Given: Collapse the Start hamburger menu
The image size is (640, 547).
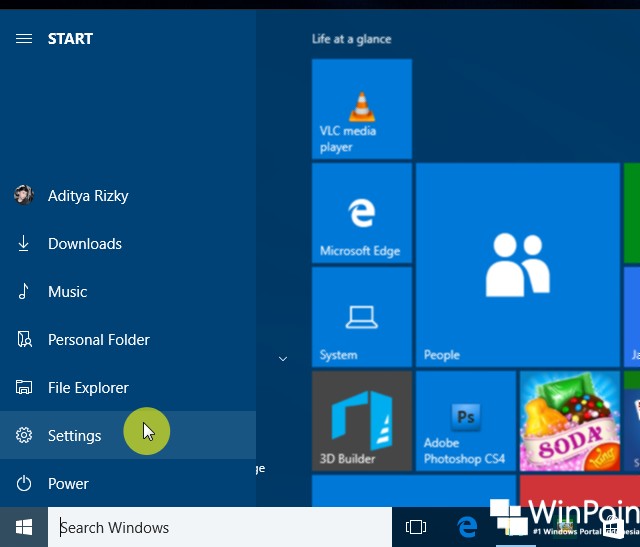Looking at the screenshot, I should click(24, 39).
